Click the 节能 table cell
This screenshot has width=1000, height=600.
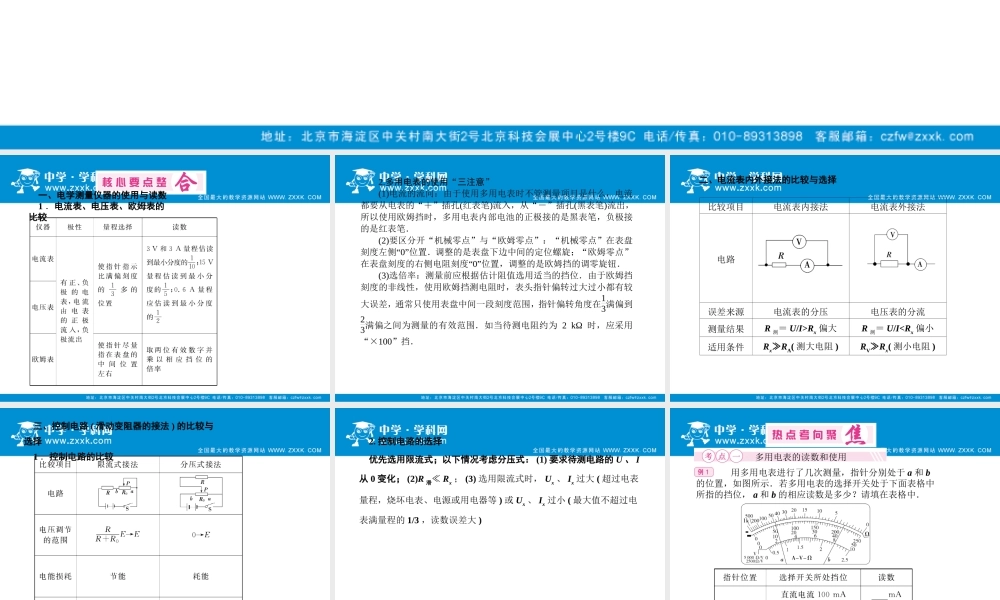tap(118, 576)
